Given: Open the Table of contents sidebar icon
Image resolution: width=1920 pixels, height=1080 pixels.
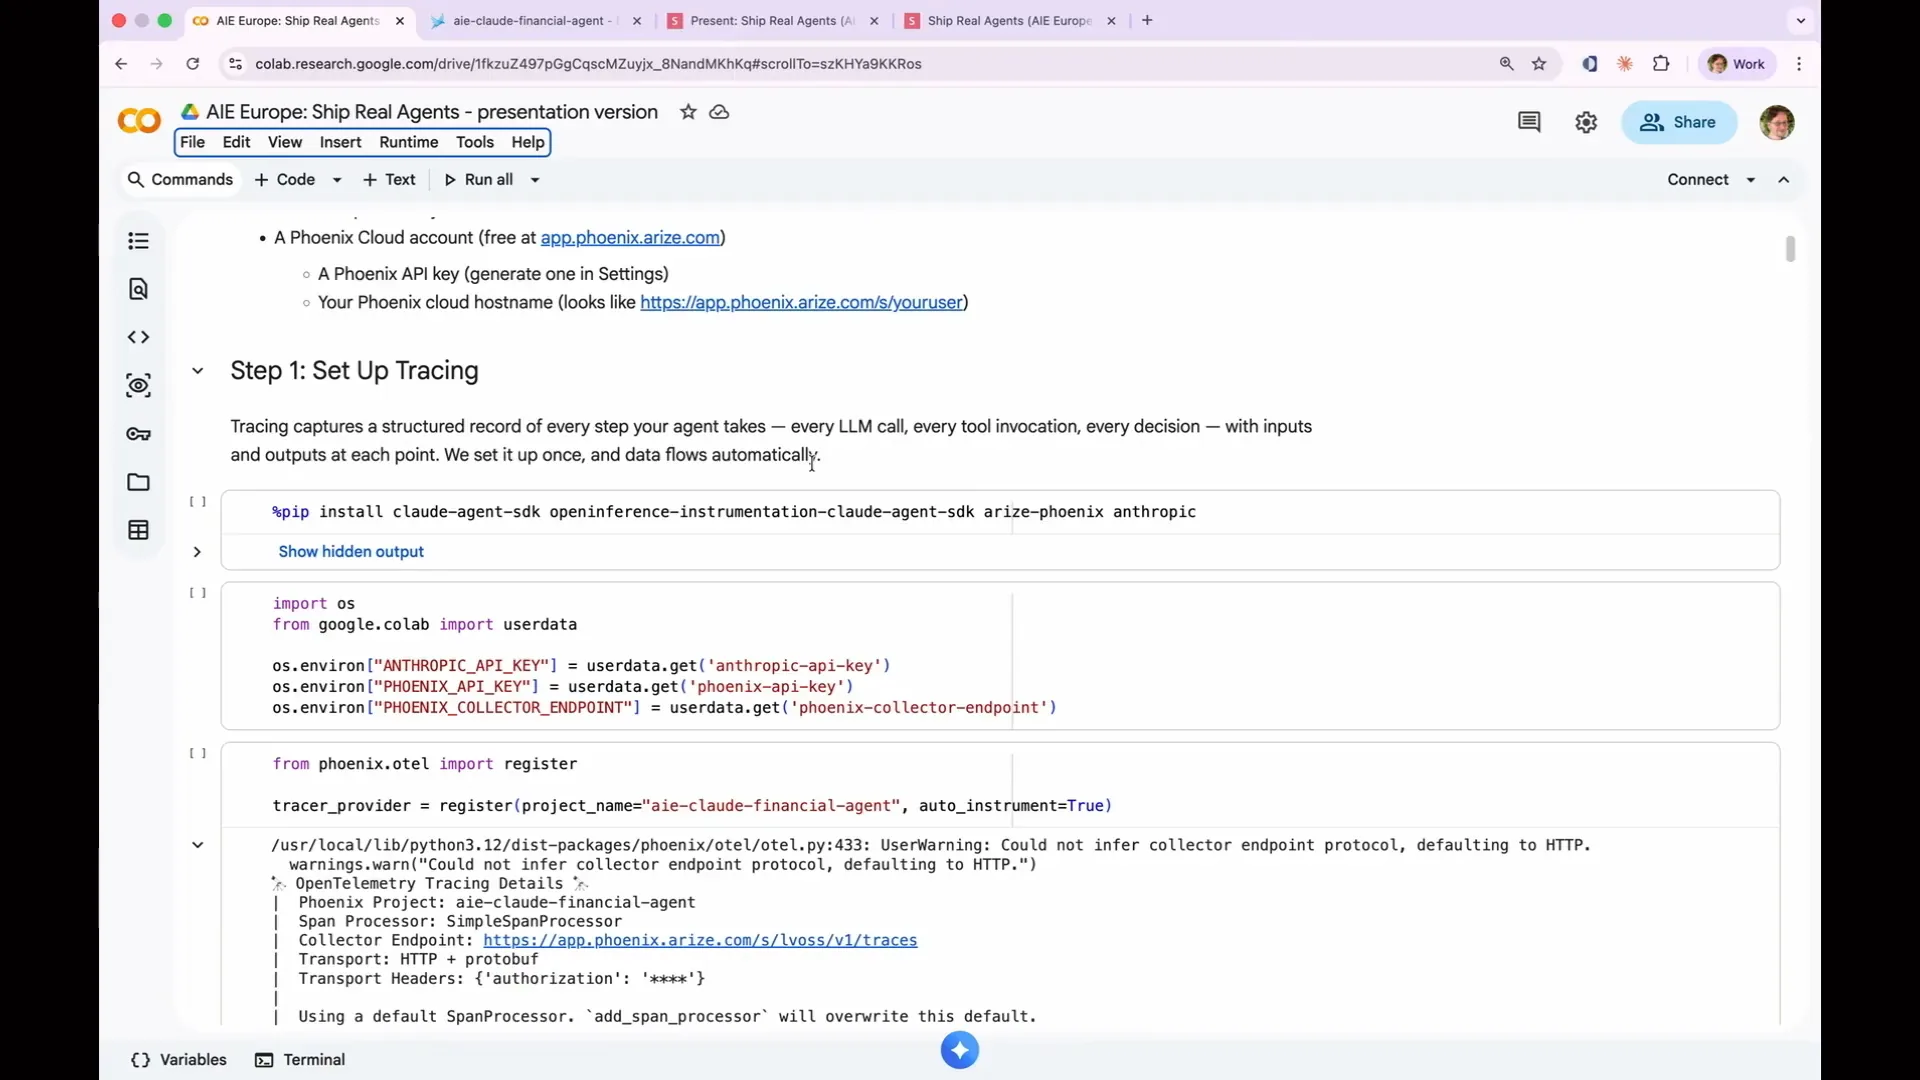Looking at the screenshot, I should [x=138, y=241].
